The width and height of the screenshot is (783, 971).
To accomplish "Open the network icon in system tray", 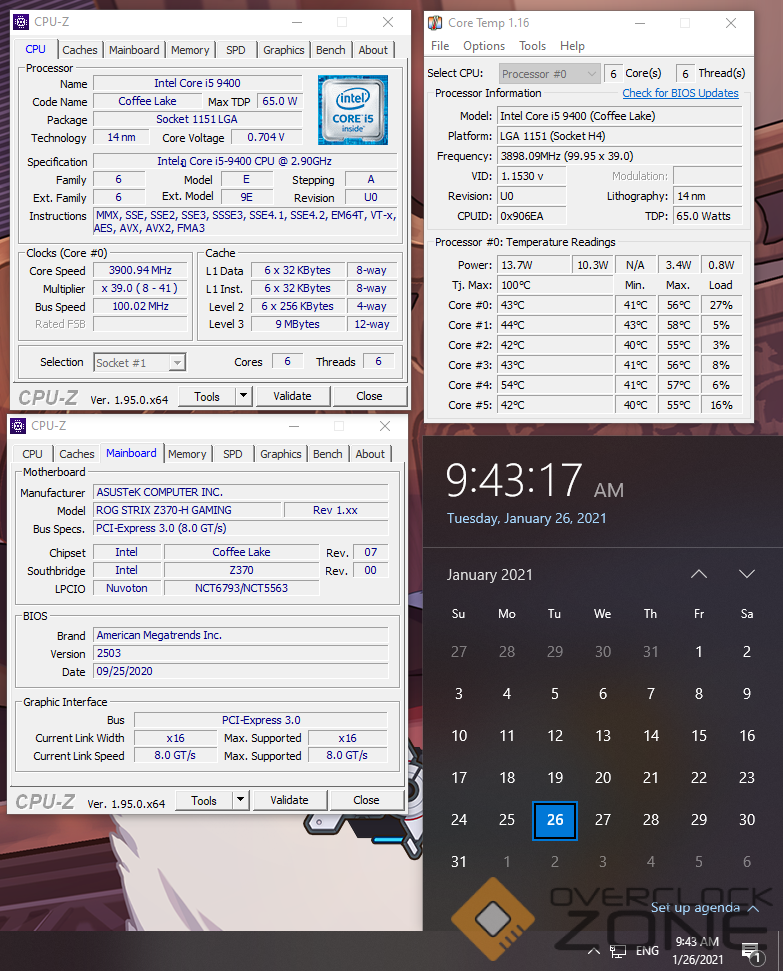I will 618,951.
